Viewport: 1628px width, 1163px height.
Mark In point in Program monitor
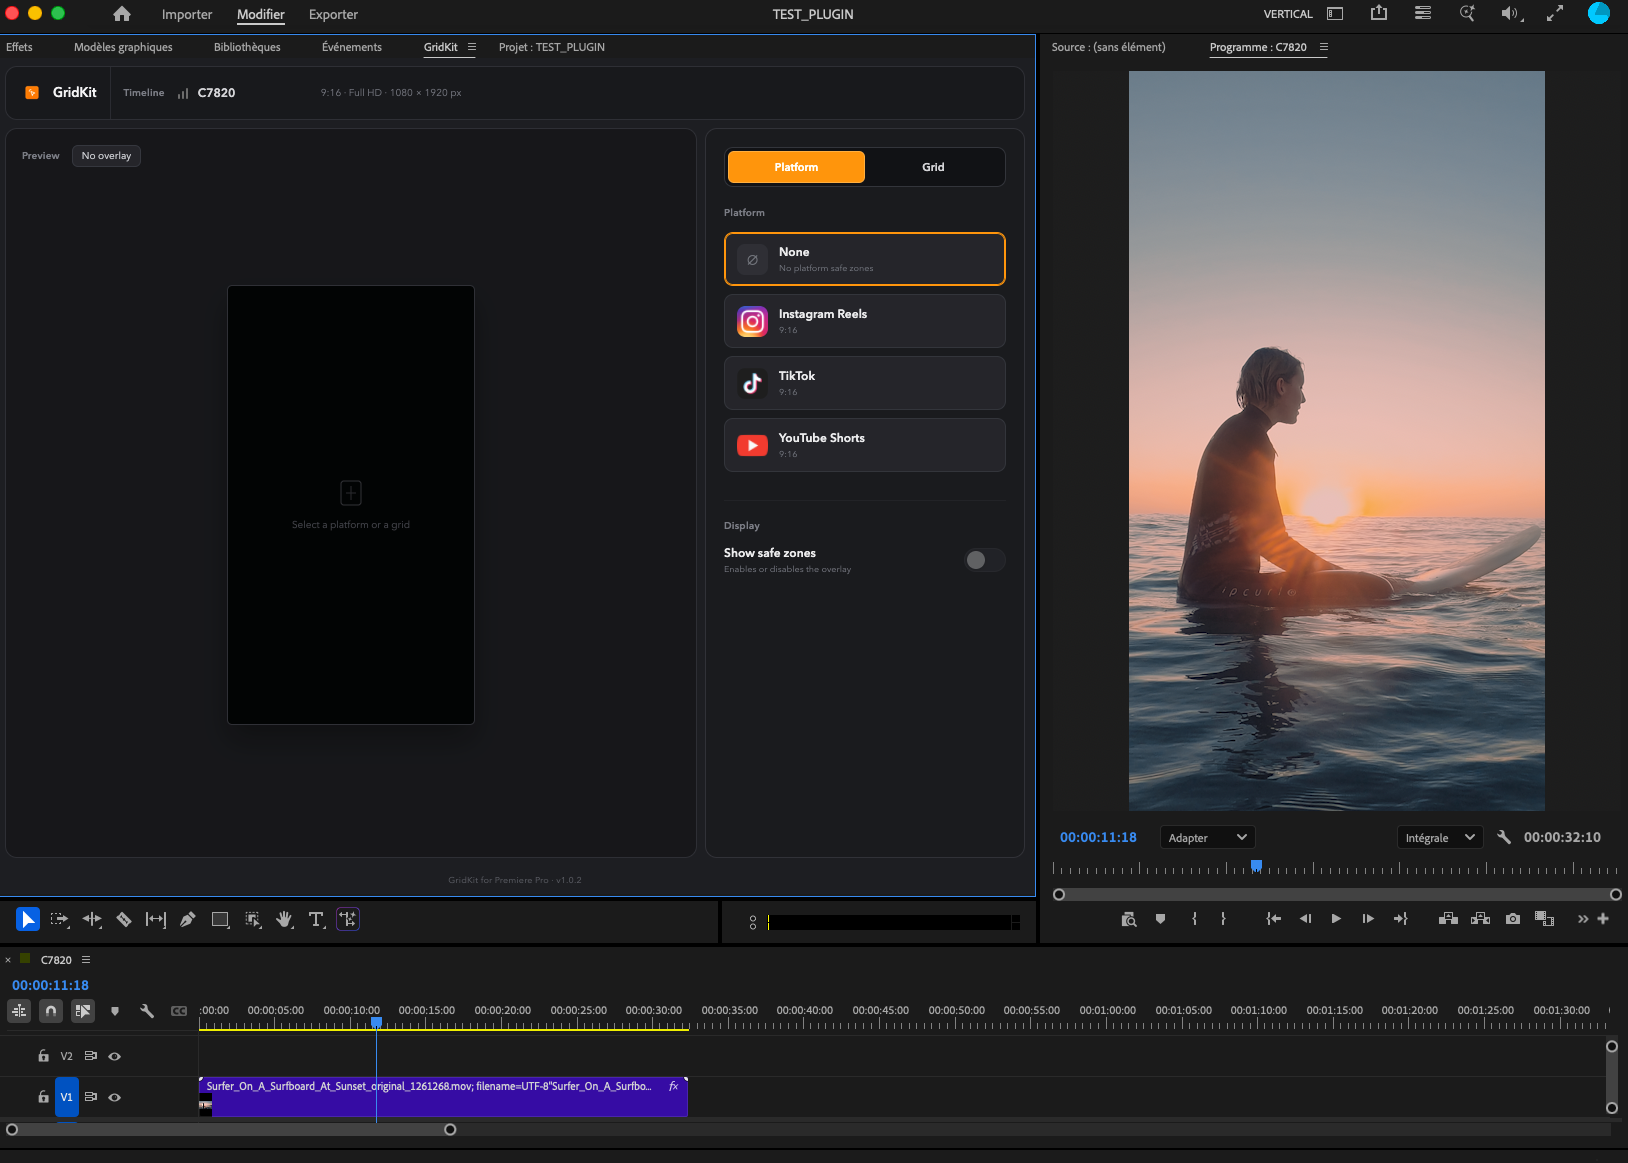pyautogui.click(x=1194, y=919)
